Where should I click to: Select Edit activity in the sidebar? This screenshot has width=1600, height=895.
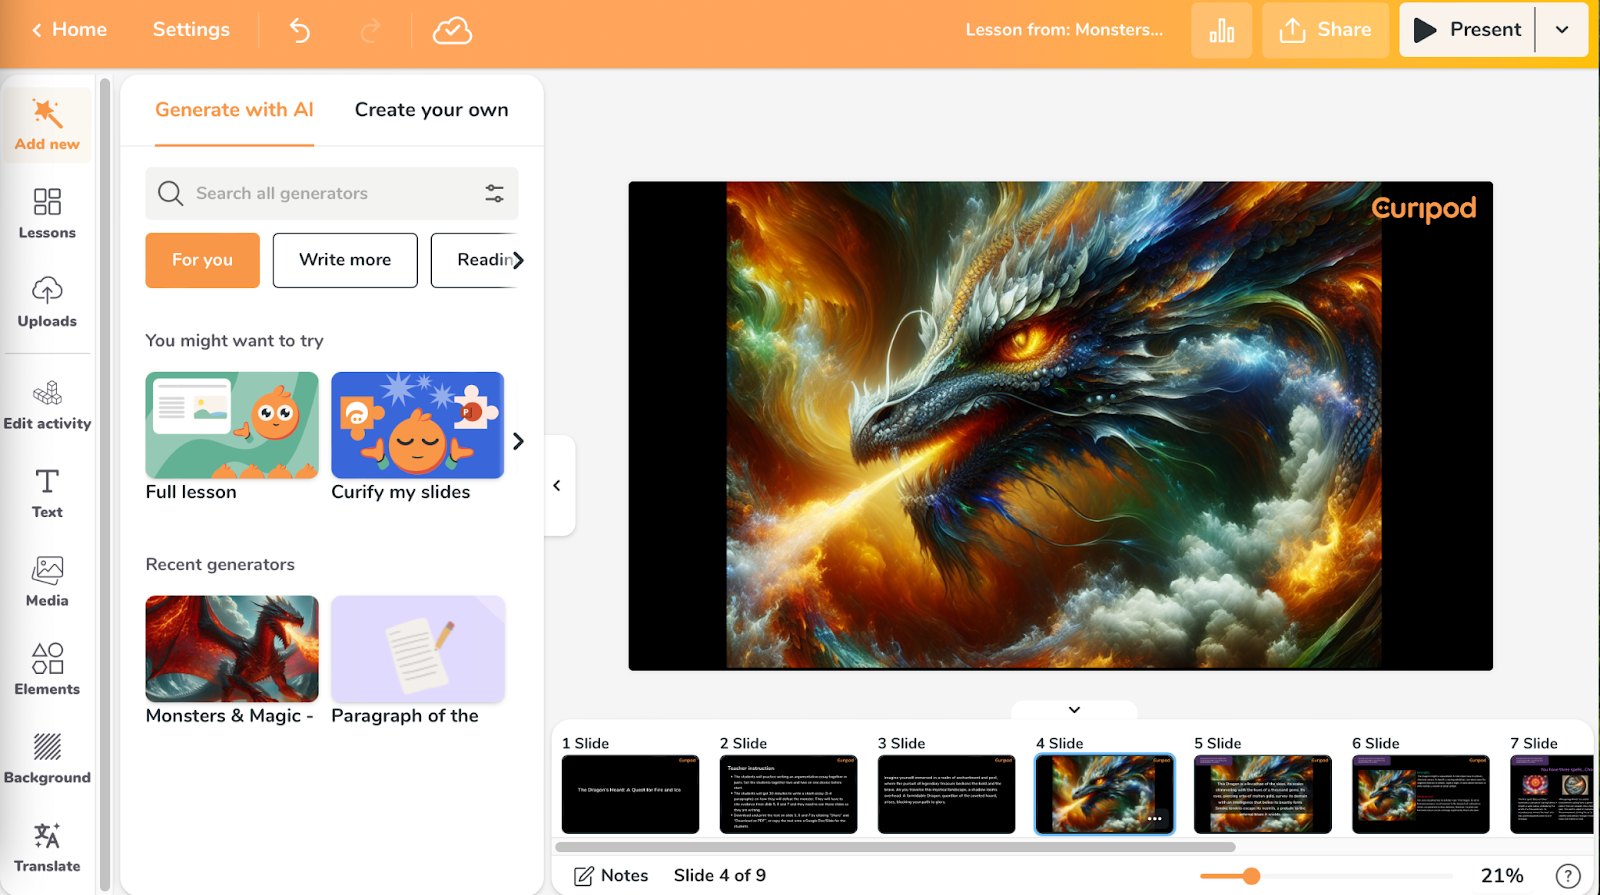click(x=47, y=405)
